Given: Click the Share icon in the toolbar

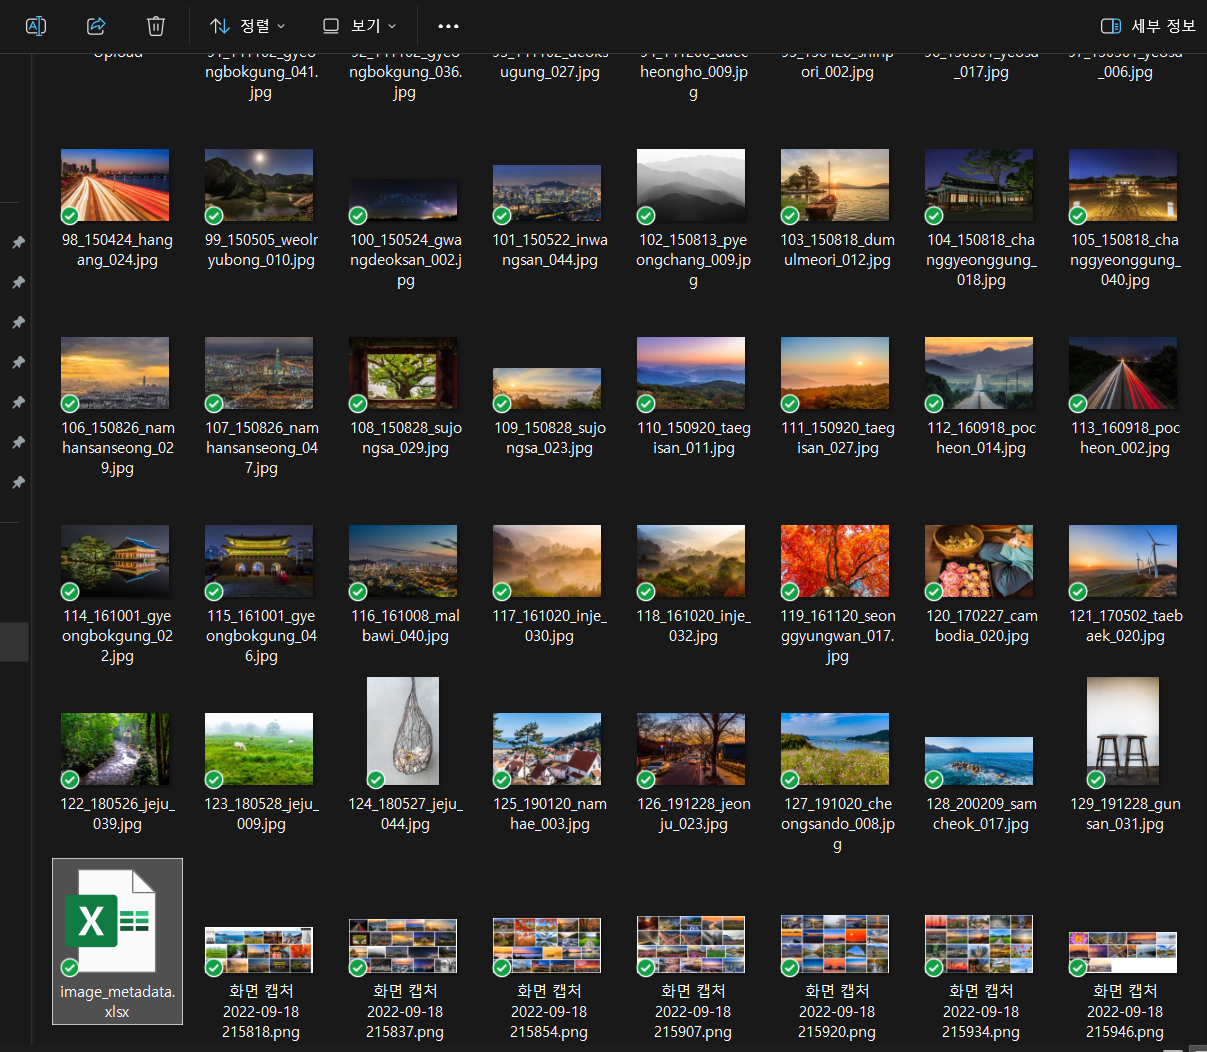Looking at the screenshot, I should [x=96, y=26].
